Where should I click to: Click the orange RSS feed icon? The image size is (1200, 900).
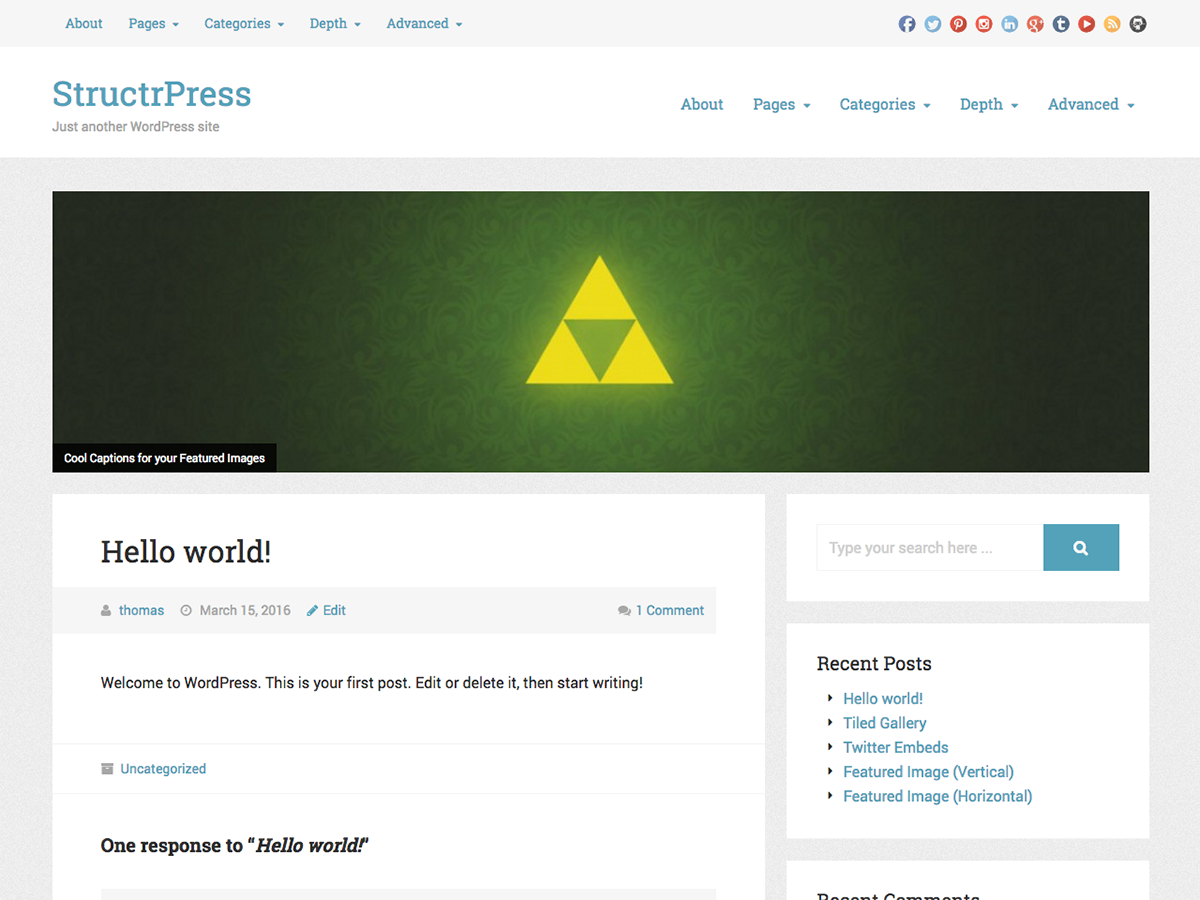(x=1112, y=24)
